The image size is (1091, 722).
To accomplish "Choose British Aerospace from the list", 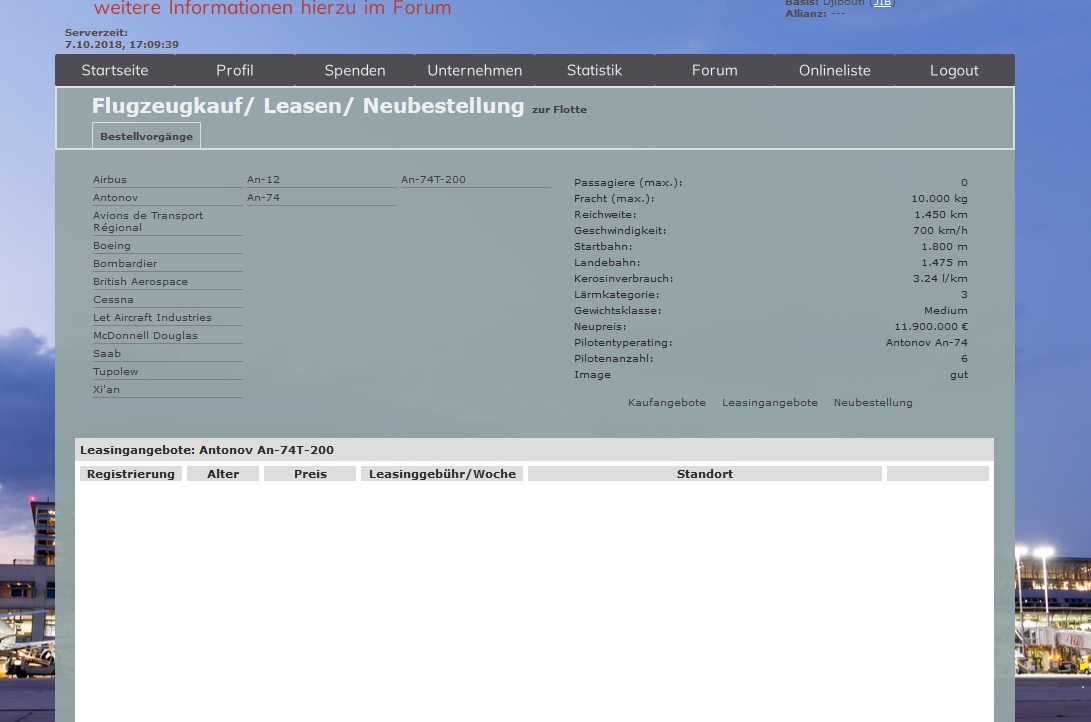I will point(168,282).
